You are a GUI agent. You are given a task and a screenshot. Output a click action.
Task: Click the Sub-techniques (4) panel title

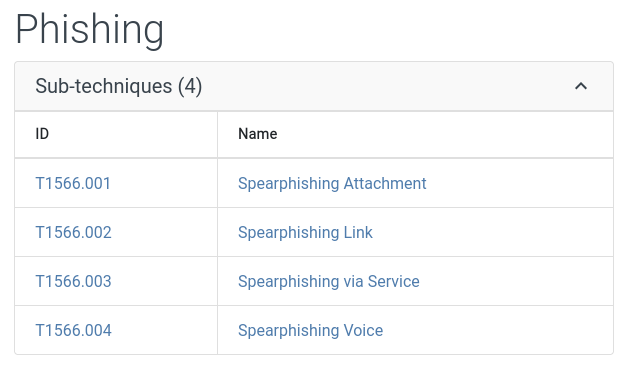pyautogui.click(x=119, y=86)
